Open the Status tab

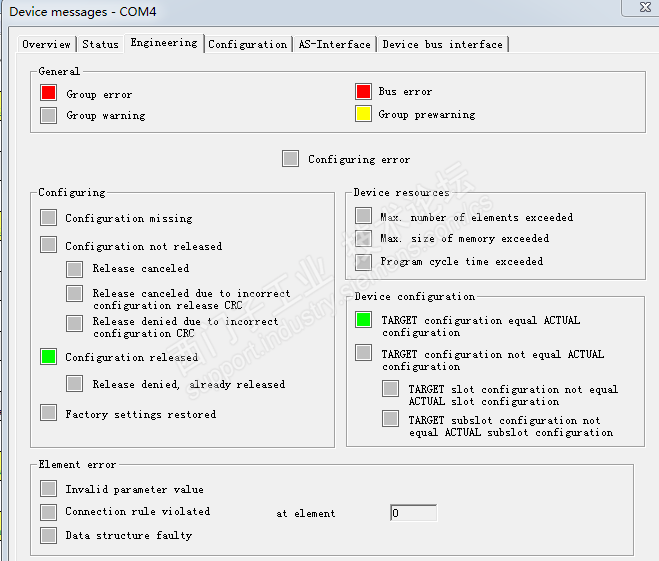pyautogui.click(x=100, y=44)
